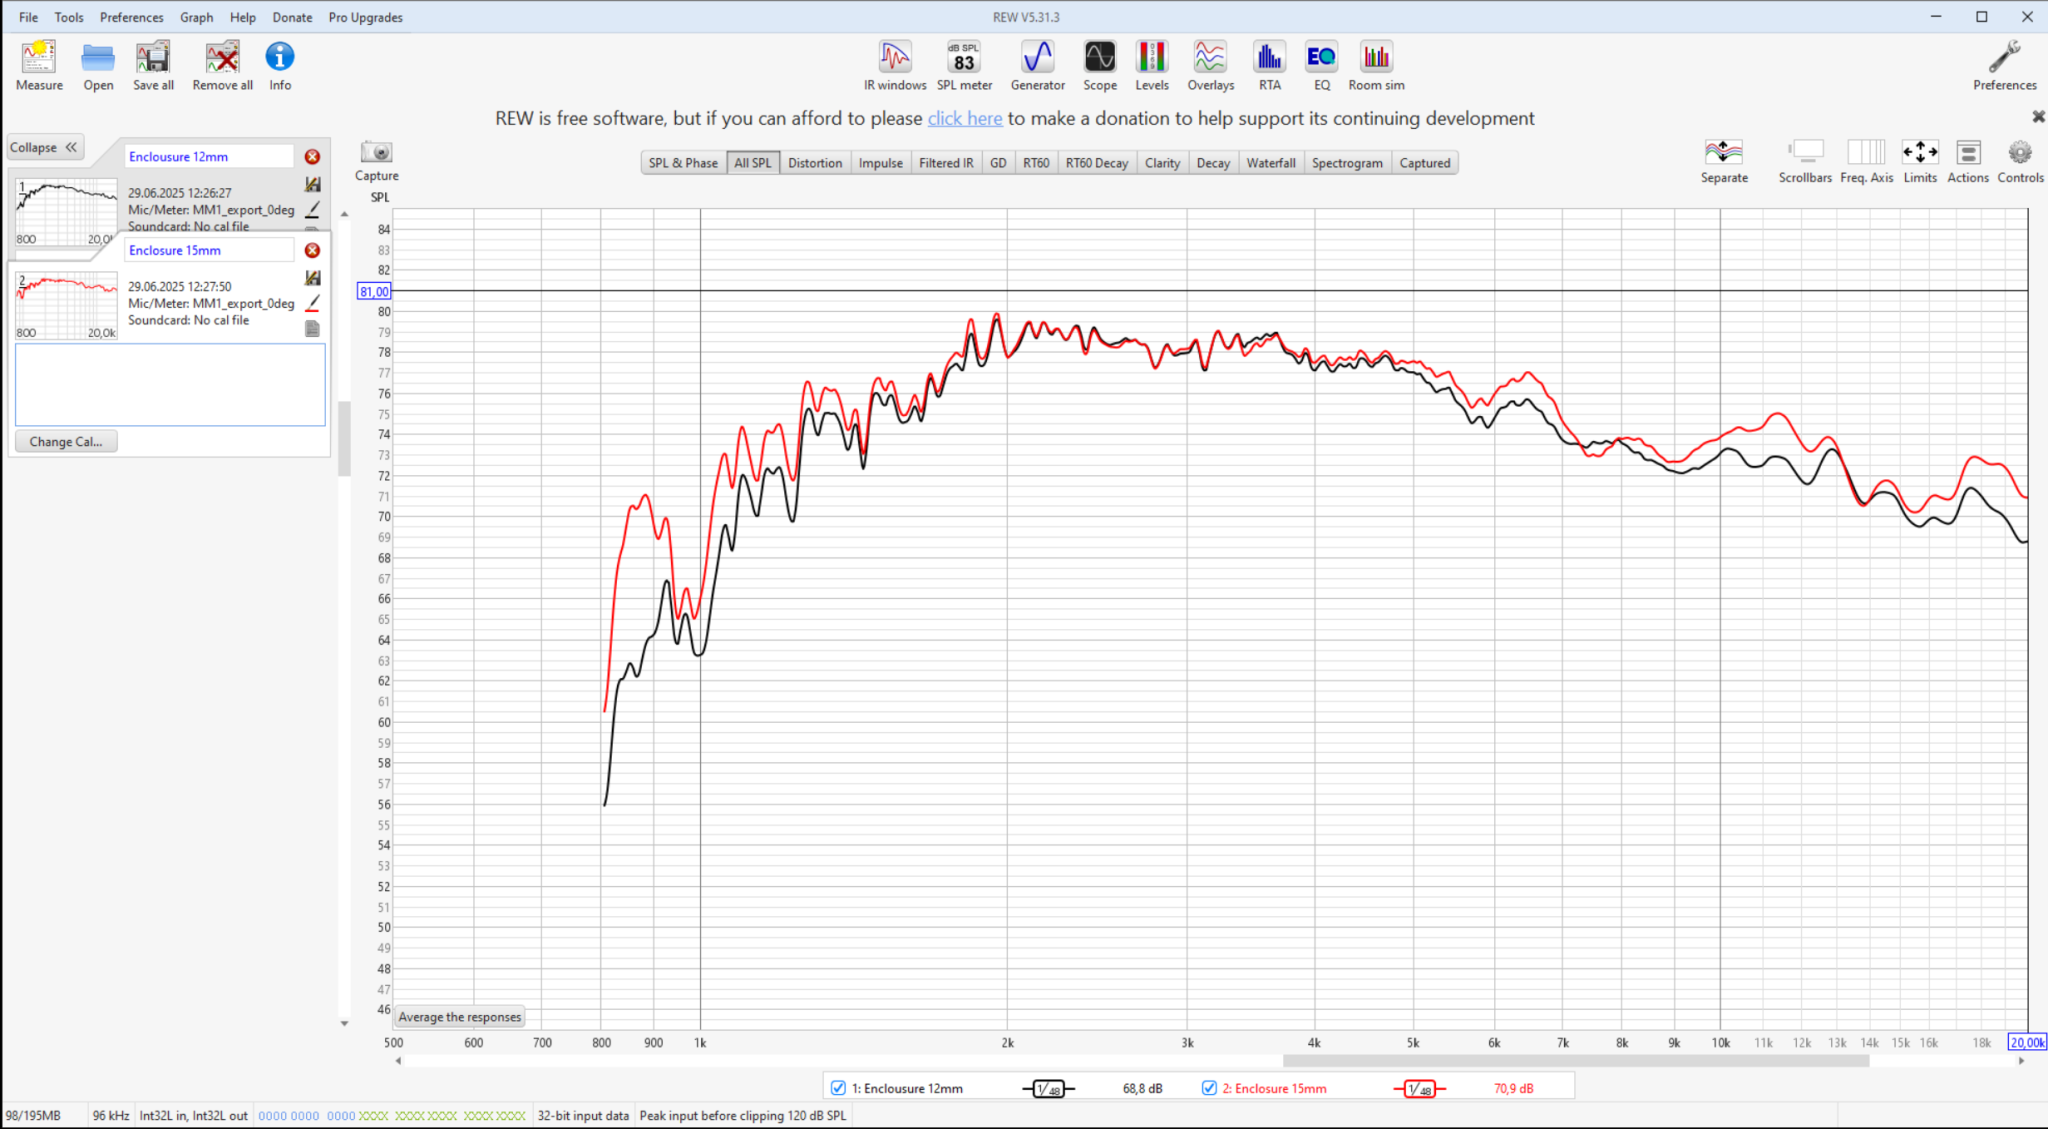The height and width of the screenshot is (1129, 2048).
Task: Click trace colour pencil icon for Enclosure 15mm
Action: pyautogui.click(x=312, y=303)
